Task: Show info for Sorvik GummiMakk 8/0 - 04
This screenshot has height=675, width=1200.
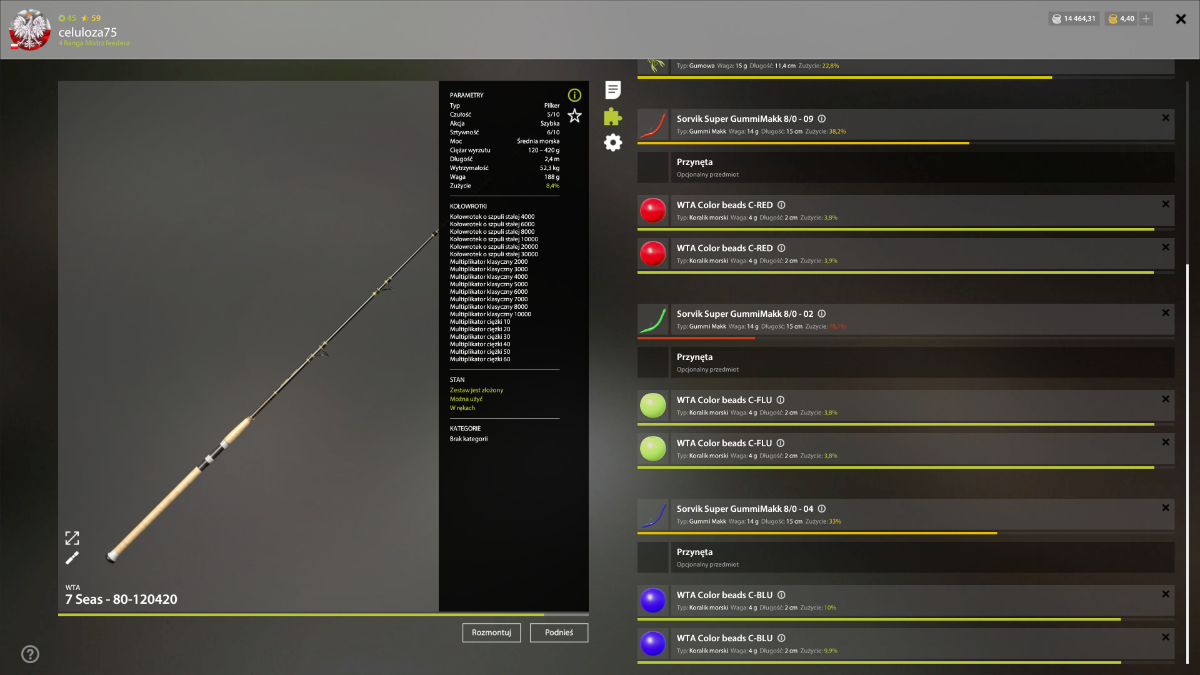Action: pyautogui.click(x=822, y=508)
